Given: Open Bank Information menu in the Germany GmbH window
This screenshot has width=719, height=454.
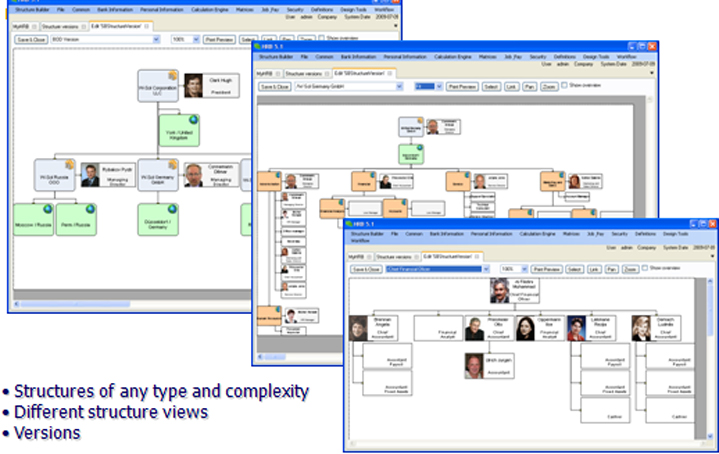Looking at the screenshot, I should (x=358, y=57).
